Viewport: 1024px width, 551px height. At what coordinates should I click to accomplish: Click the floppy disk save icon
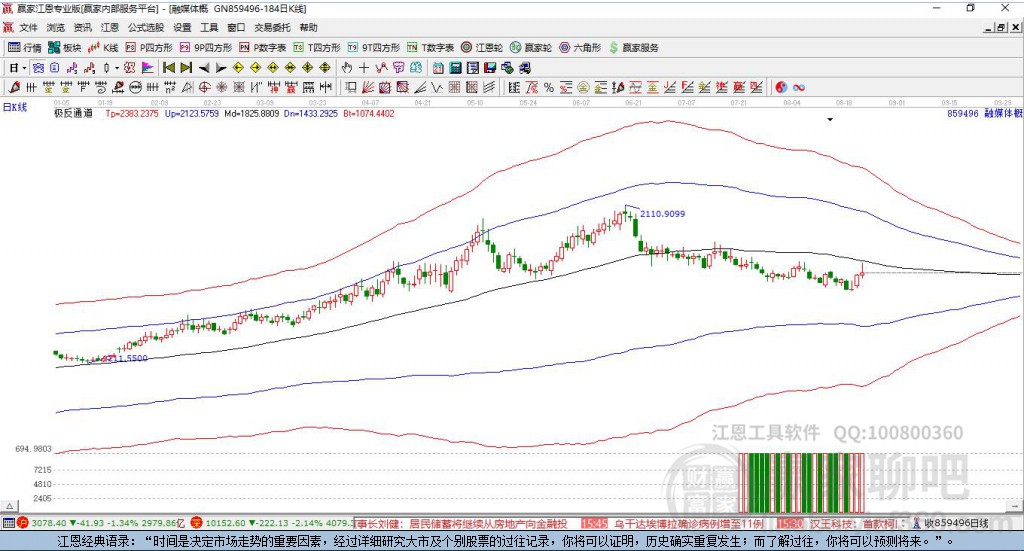tap(490, 67)
